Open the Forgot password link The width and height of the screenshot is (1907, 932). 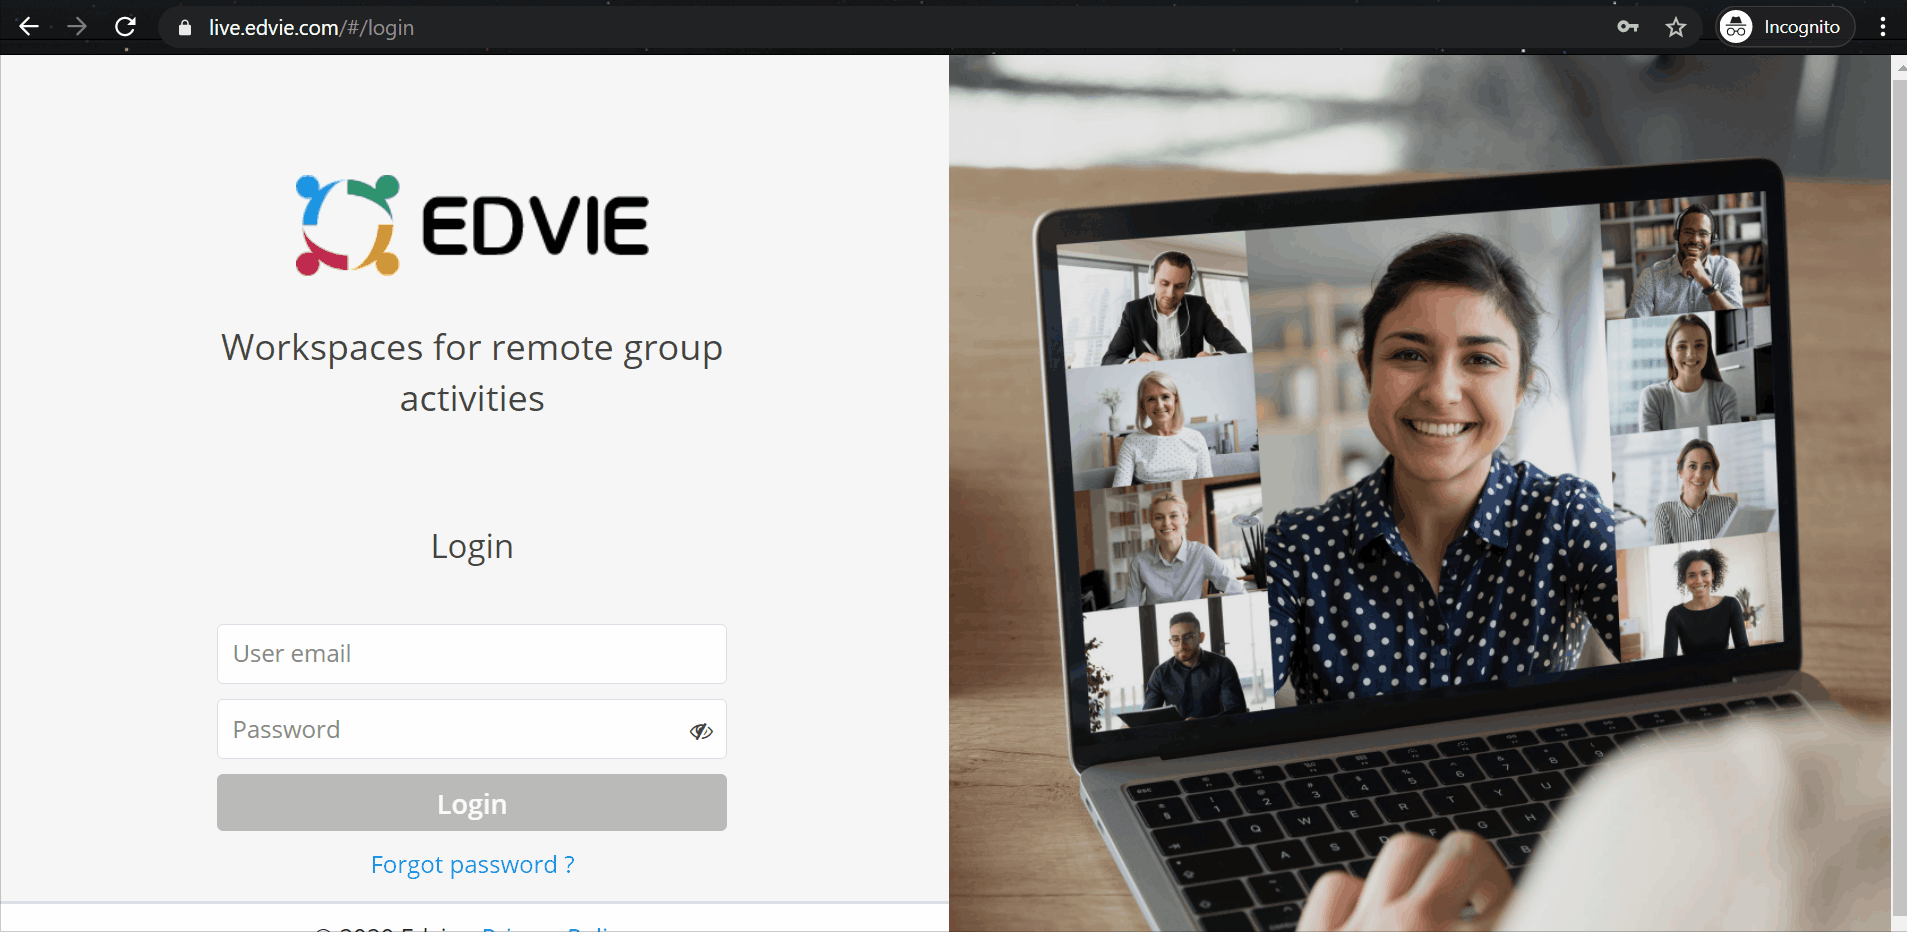pyautogui.click(x=472, y=864)
